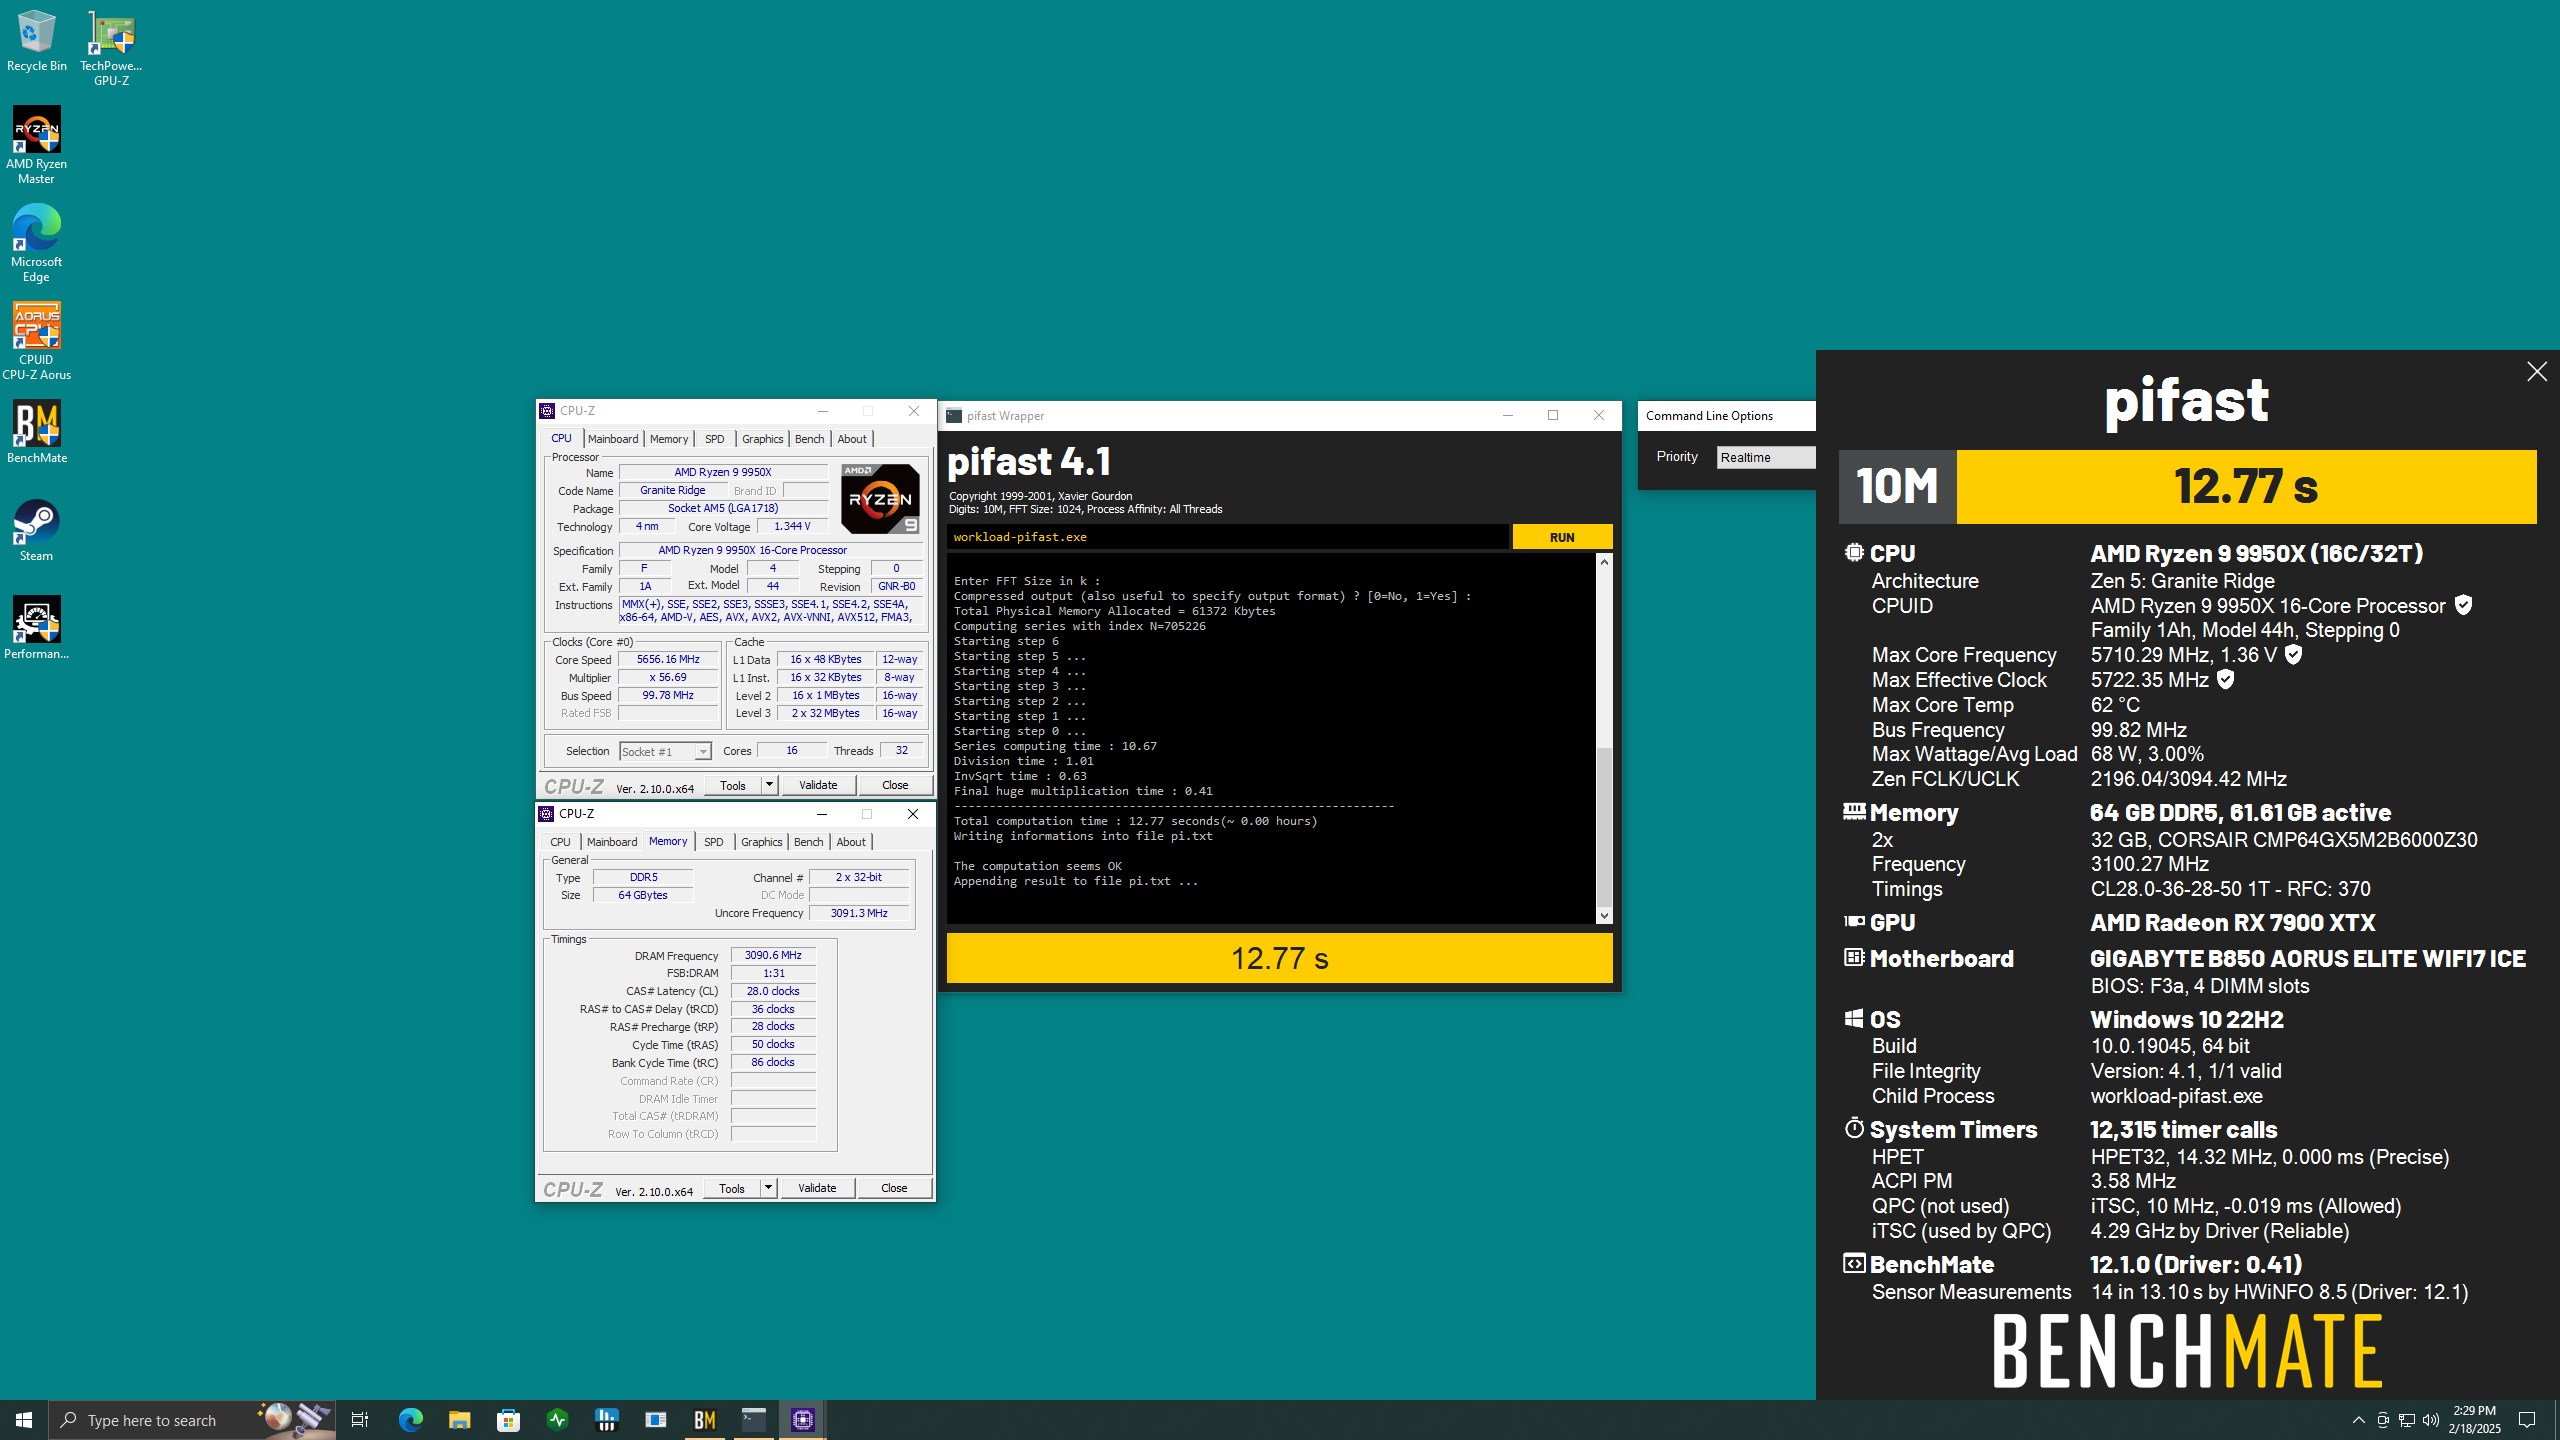Click Close button in bottom CPU-Z
The height and width of the screenshot is (1440, 2560).
coord(894,1188)
